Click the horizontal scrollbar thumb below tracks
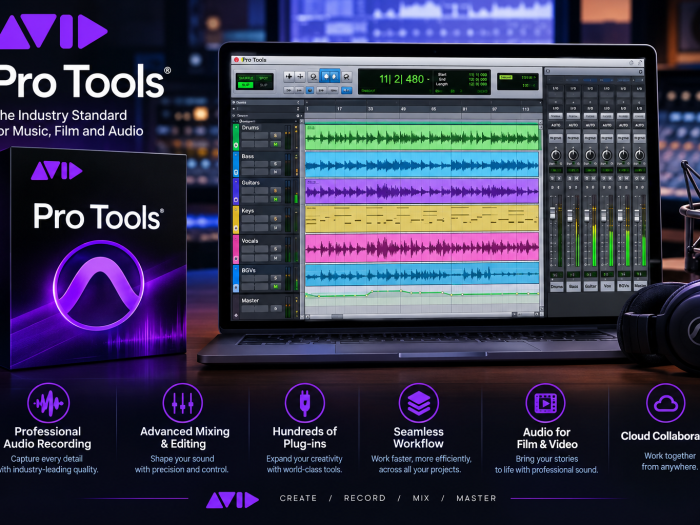 click(x=337, y=317)
